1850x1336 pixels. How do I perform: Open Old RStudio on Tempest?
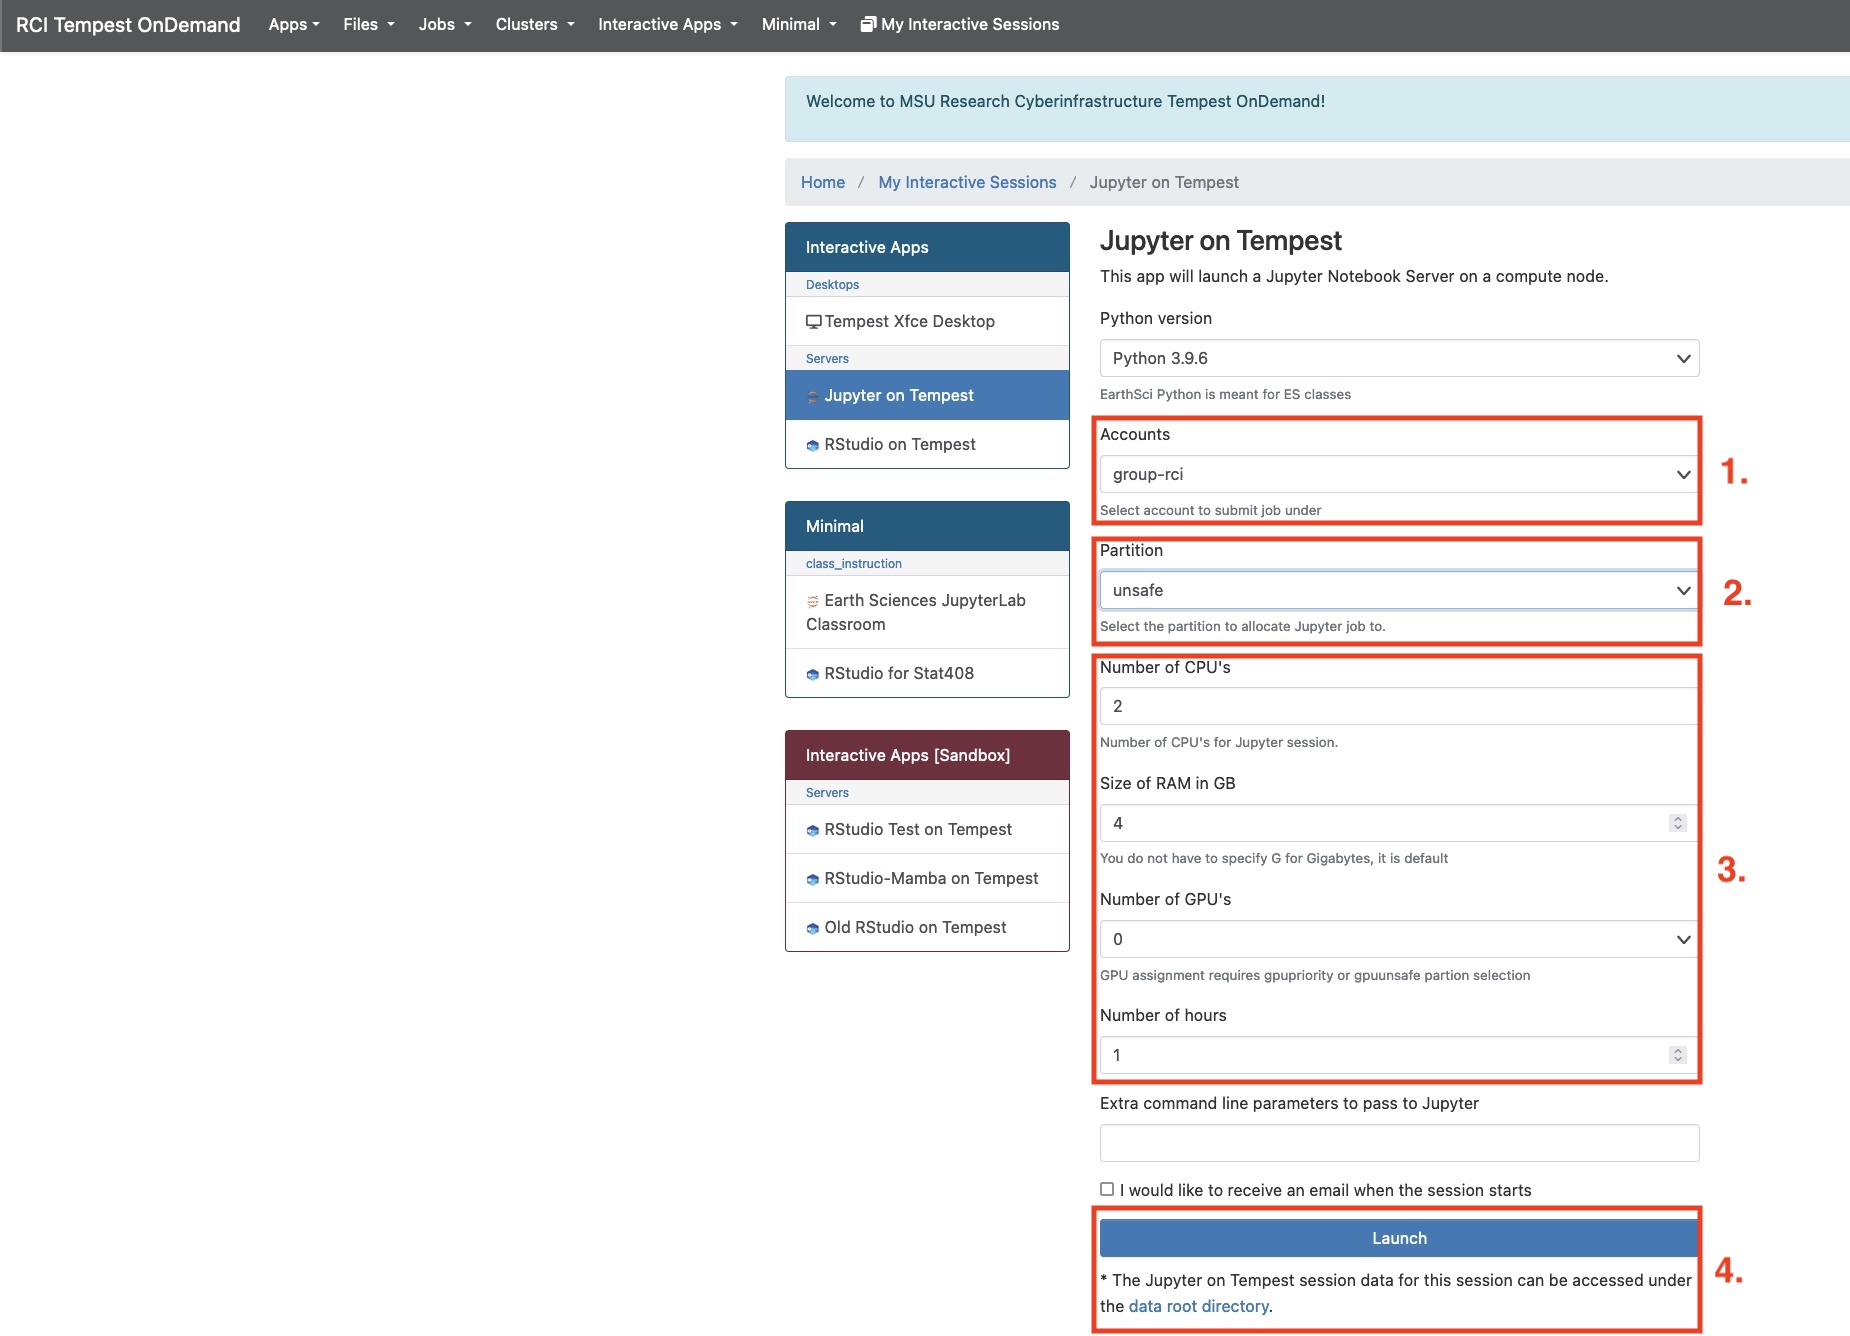tap(927, 927)
